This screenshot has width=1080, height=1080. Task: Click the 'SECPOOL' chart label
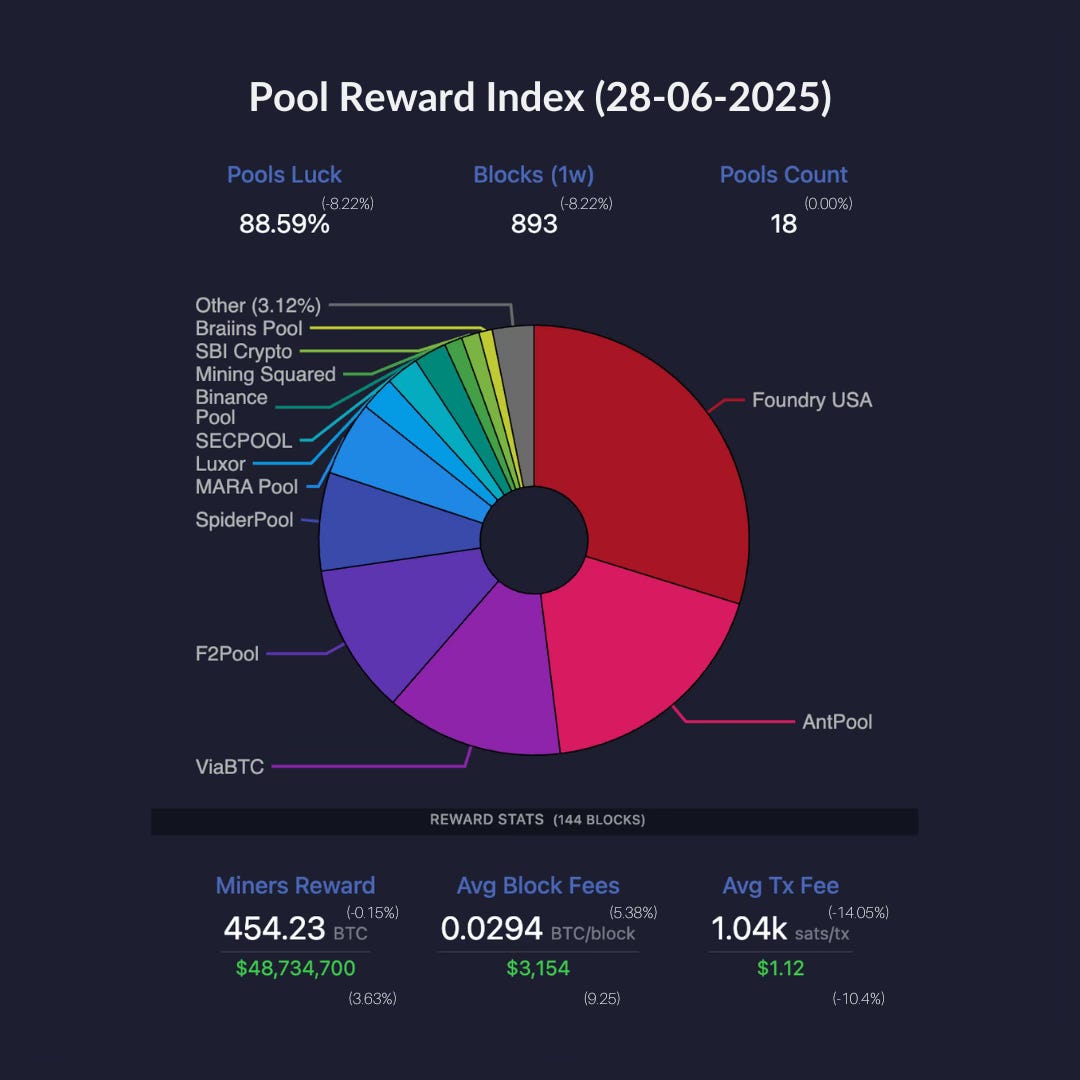pos(244,441)
